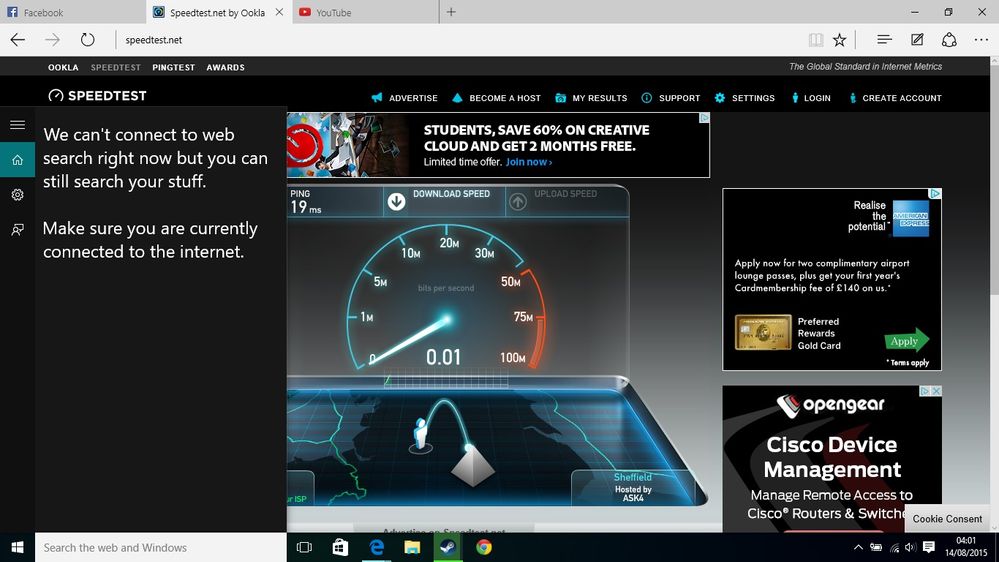Click Sheffield Hosted by ASK4 server

tap(633, 487)
